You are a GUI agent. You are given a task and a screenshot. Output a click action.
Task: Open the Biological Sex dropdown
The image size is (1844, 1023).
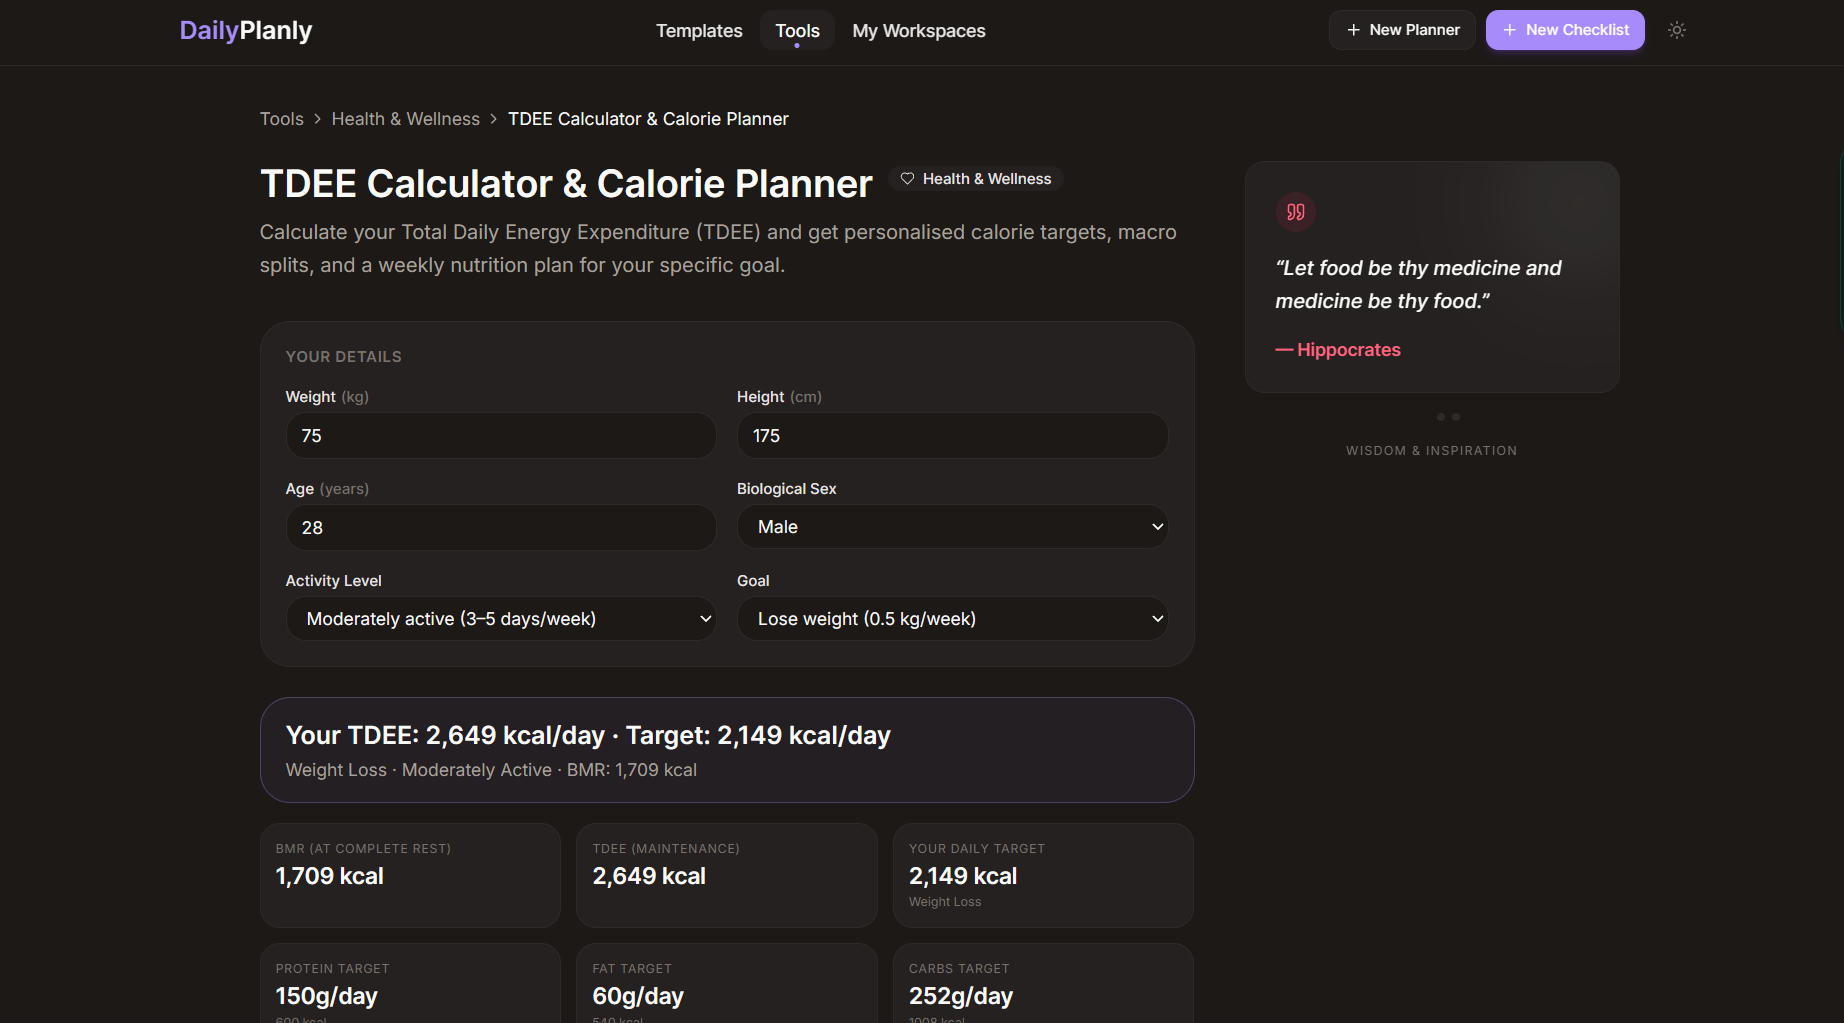click(x=952, y=527)
